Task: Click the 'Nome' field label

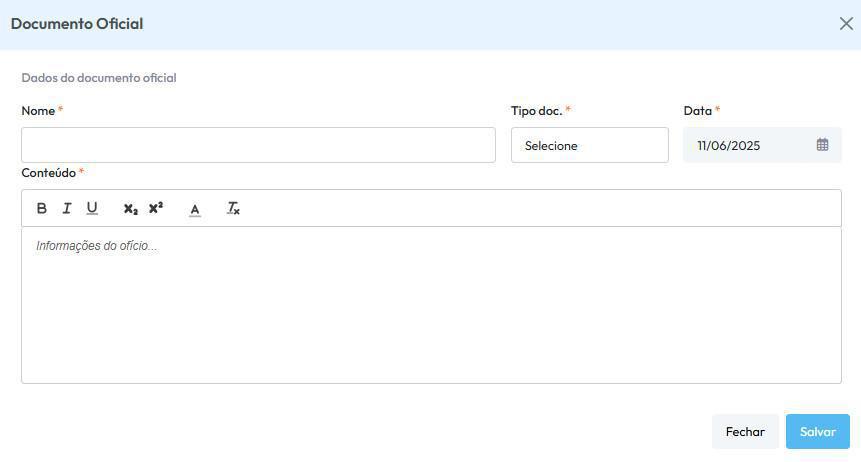Action: pos(38,110)
